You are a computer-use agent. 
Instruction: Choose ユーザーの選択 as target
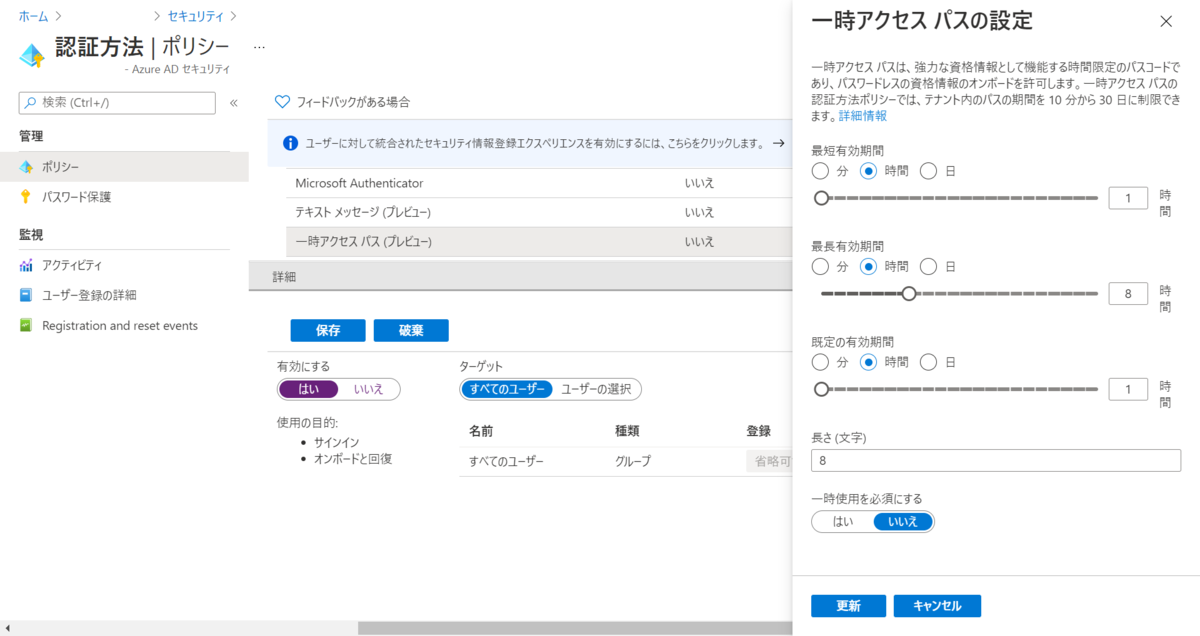coord(597,389)
